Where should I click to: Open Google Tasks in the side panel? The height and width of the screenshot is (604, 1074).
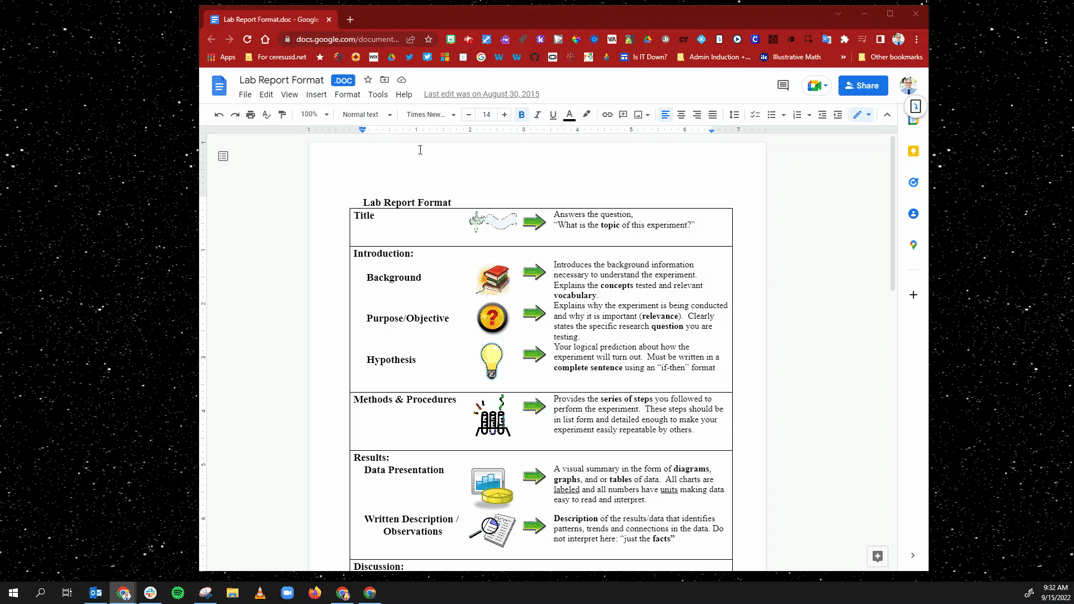tap(913, 182)
